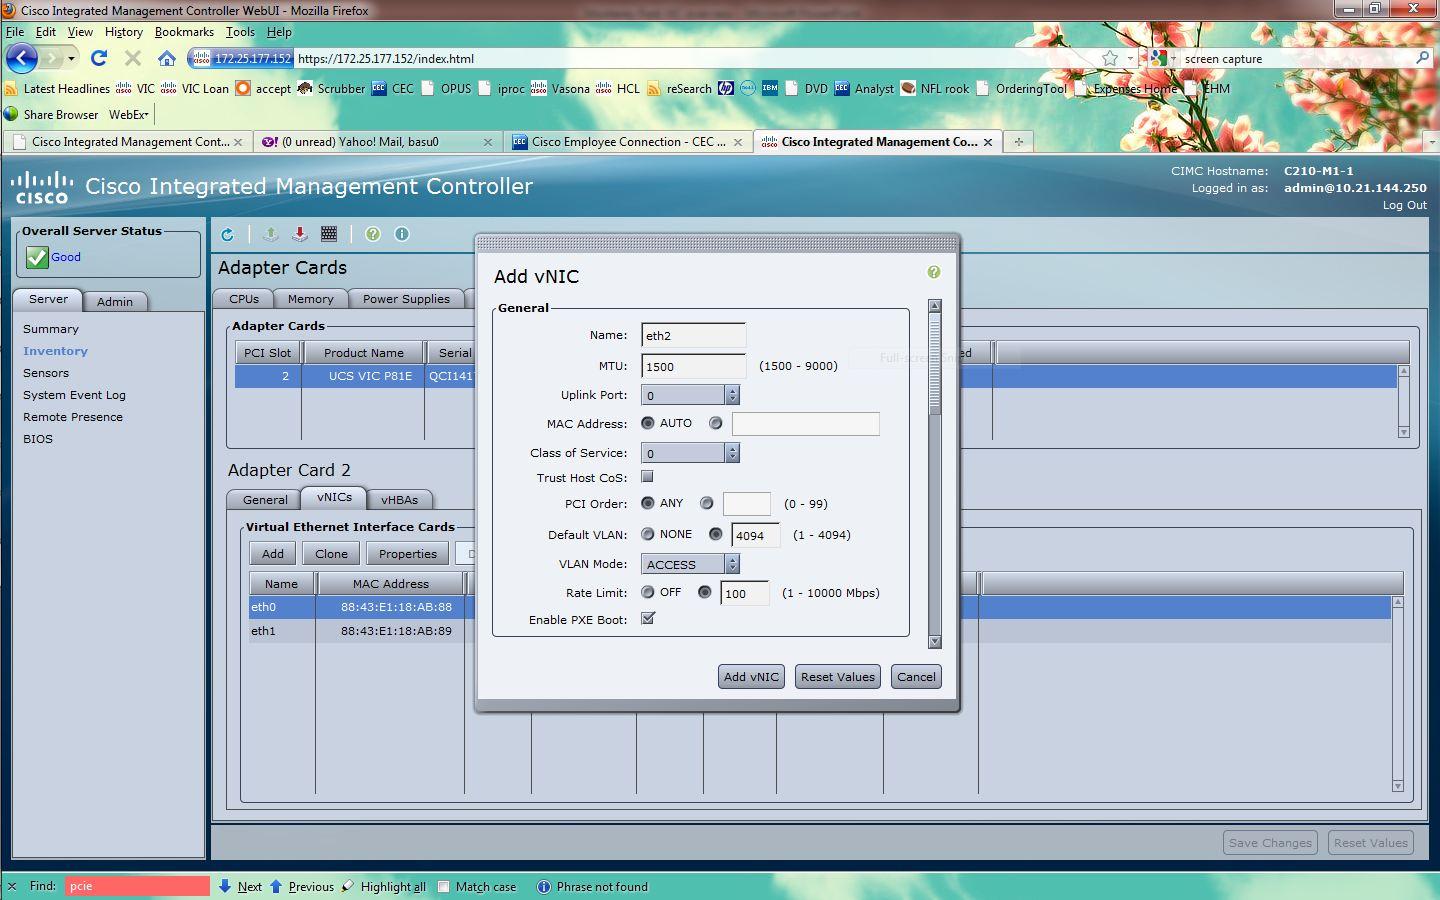Cancel the Add vNIC dialog
This screenshot has height=900, width=1440.
coord(916,677)
